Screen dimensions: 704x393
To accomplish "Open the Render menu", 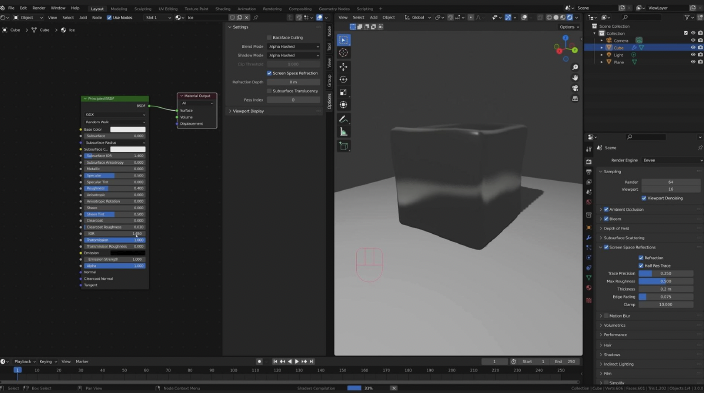I will click(39, 8).
